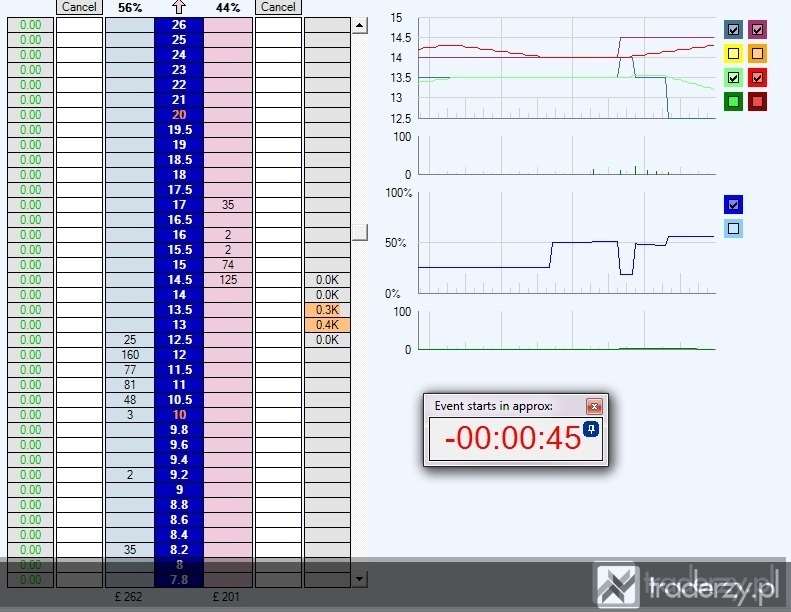The width and height of the screenshot is (791, 612).
Task: Click the back cell at price 14
Action: [x=130, y=295]
